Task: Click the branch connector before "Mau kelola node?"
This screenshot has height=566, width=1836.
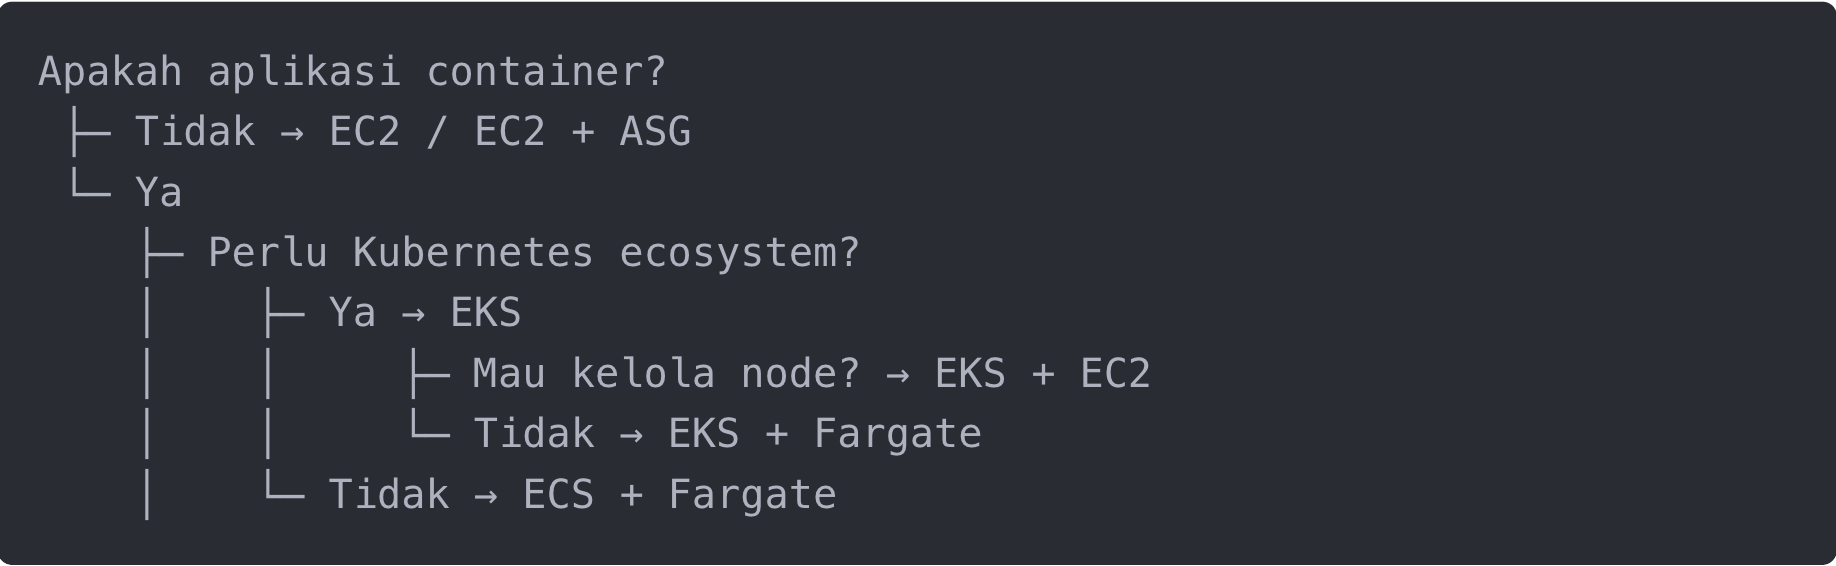Action: coord(429,374)
